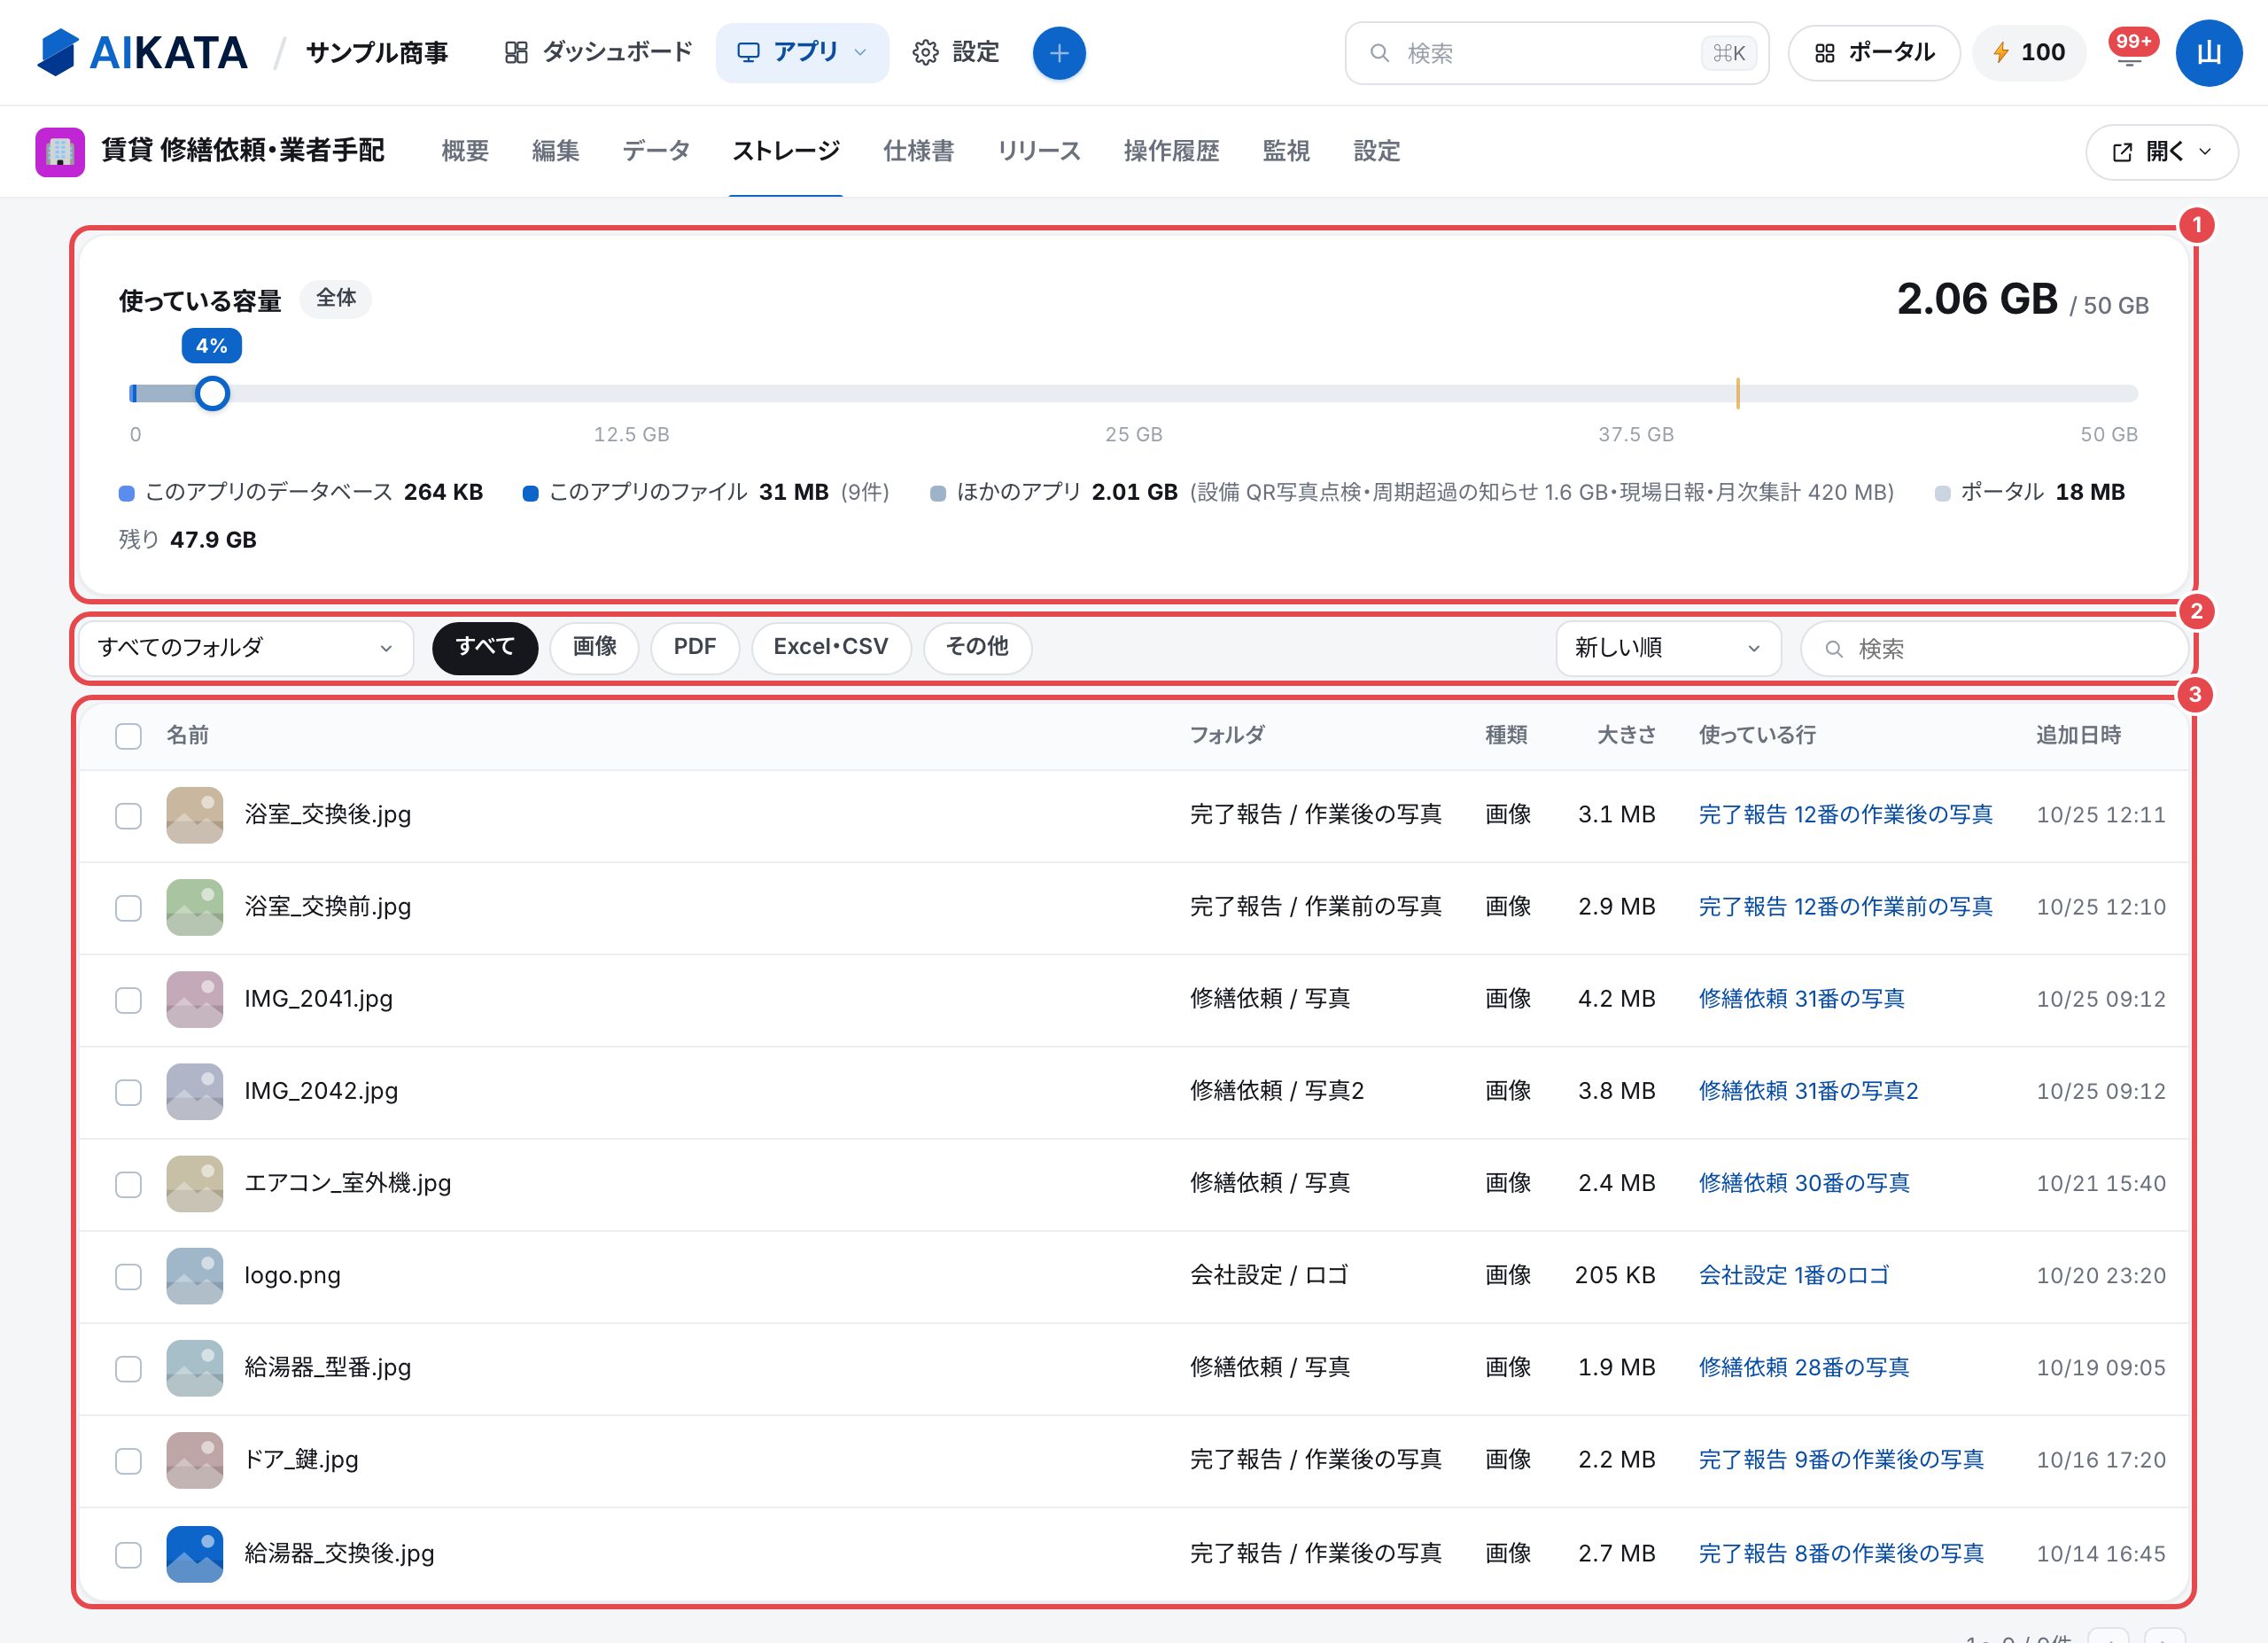The image size is (2268, 1643).
Task: Select the エアコン_室外機.jpg row checkbox
Action: click(x=128, y=1184)
